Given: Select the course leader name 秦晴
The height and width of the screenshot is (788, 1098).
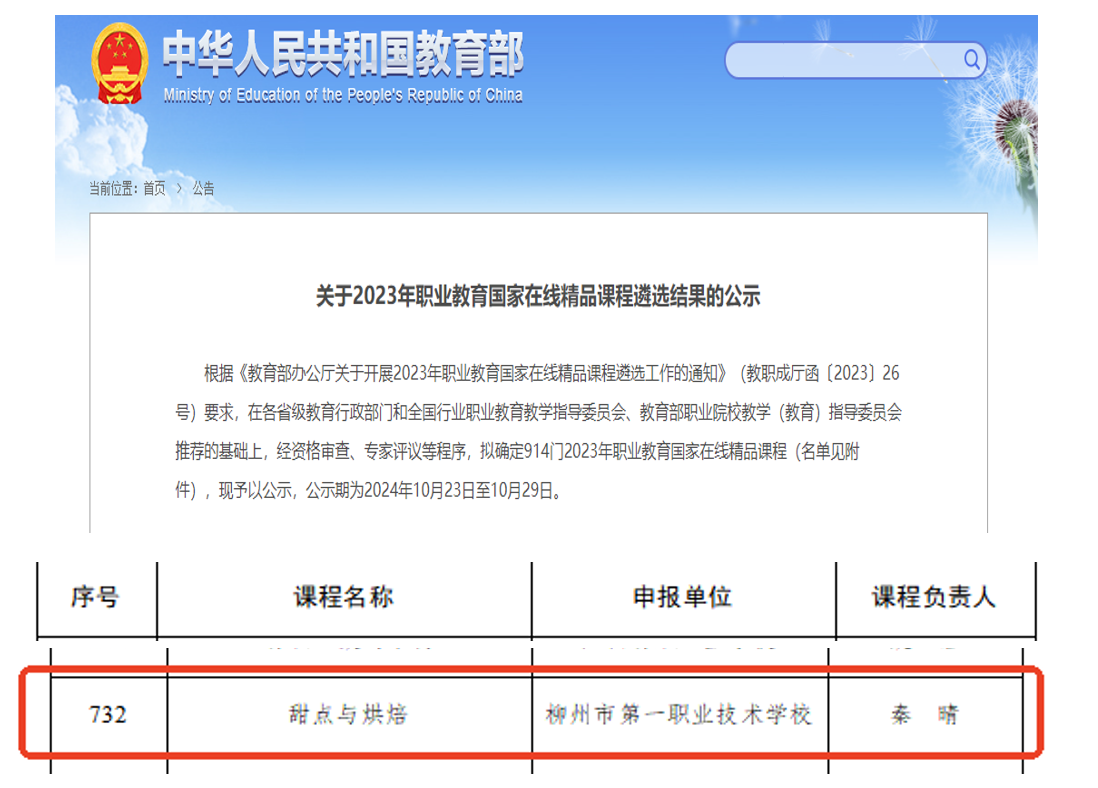Looking at the screenshot, I should (x=924, y=715).
